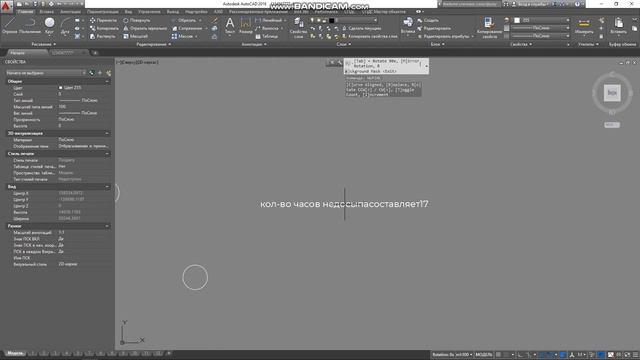Open the Вид (View) ribbon tab
The image size is (640, 360).
pos(128,12)
